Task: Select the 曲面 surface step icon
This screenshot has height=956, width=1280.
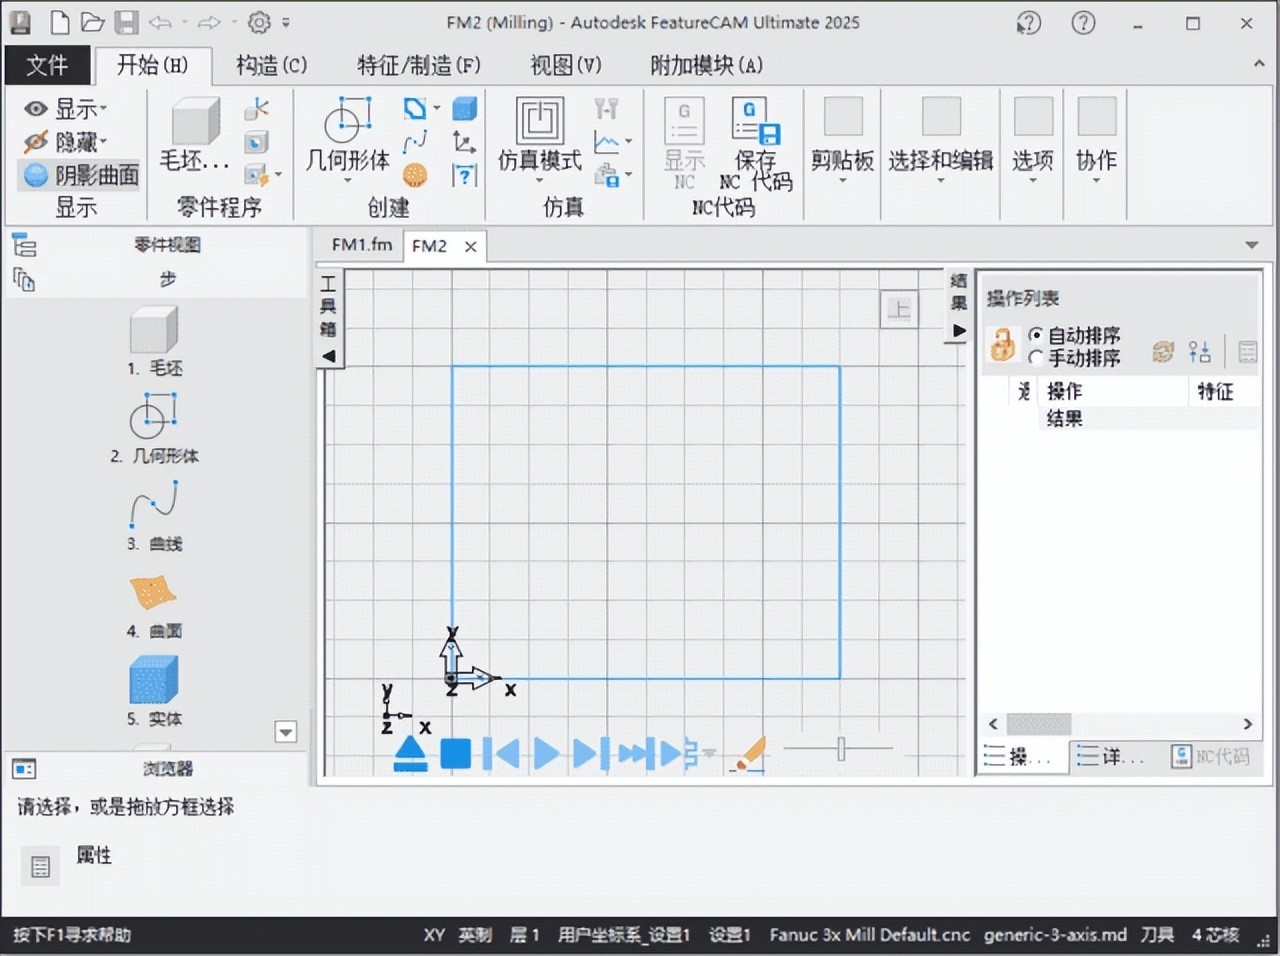Action: (153, 592)
